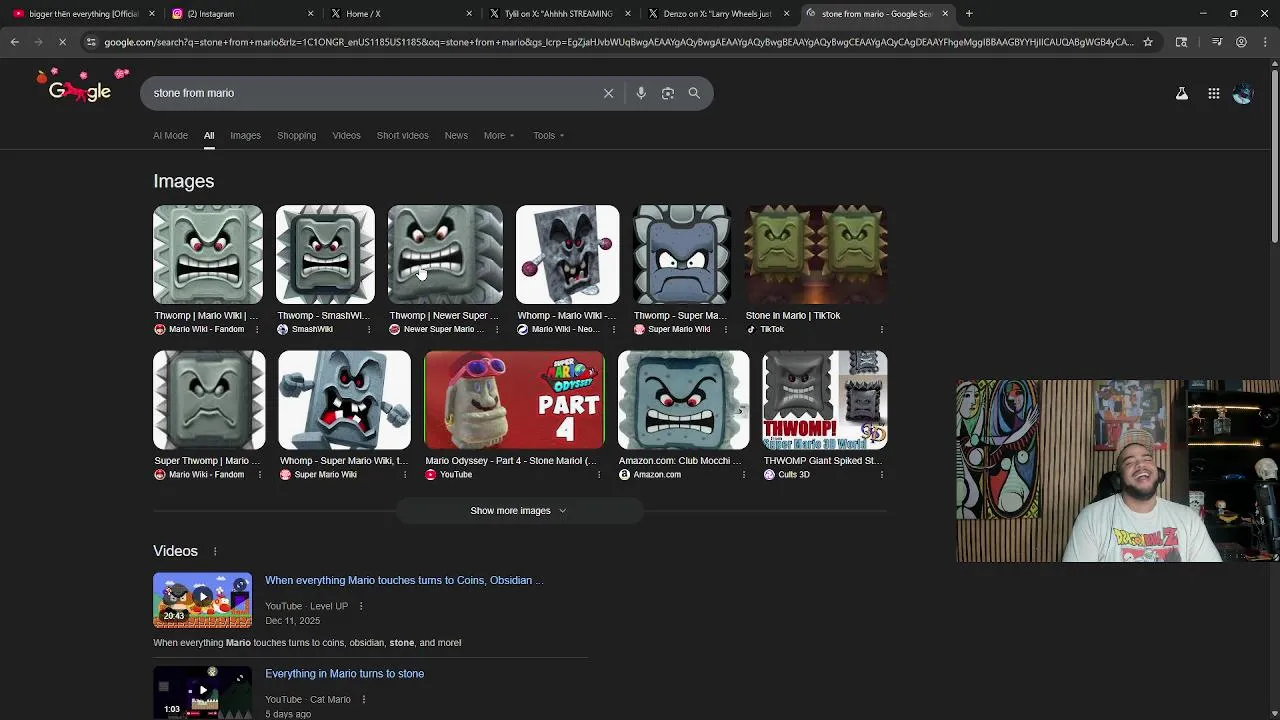Open a new browser tab

point(969,14)
